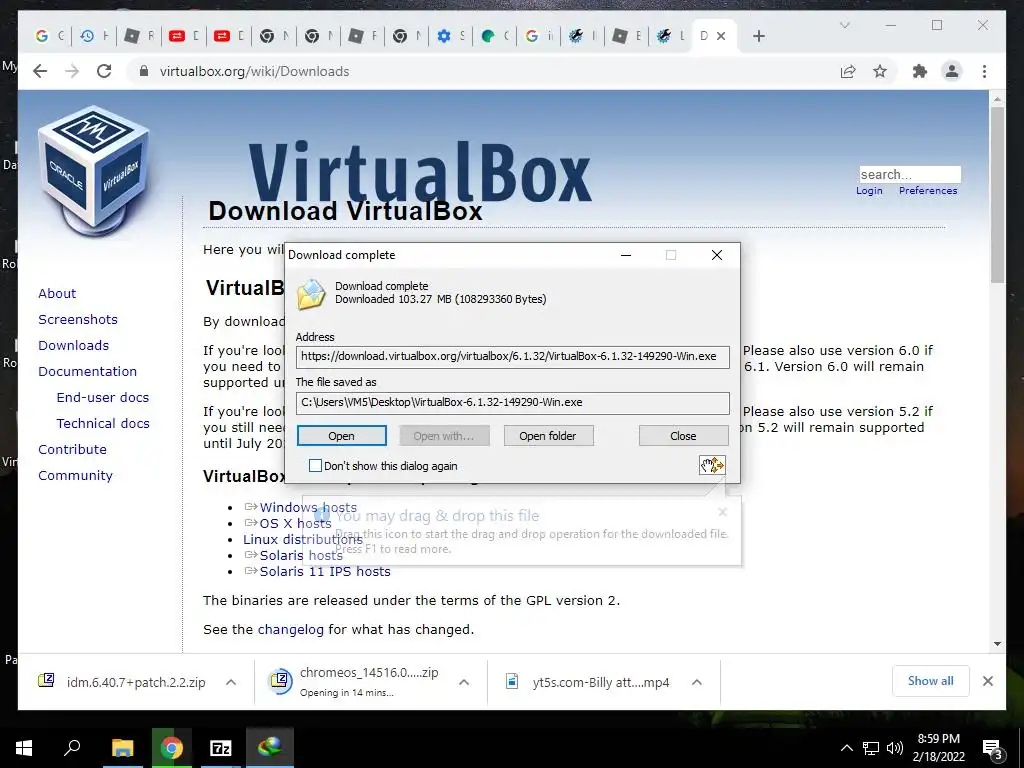Open File Explorer from the taskbar
The image size is (1024, 768).
click(122, 748)
